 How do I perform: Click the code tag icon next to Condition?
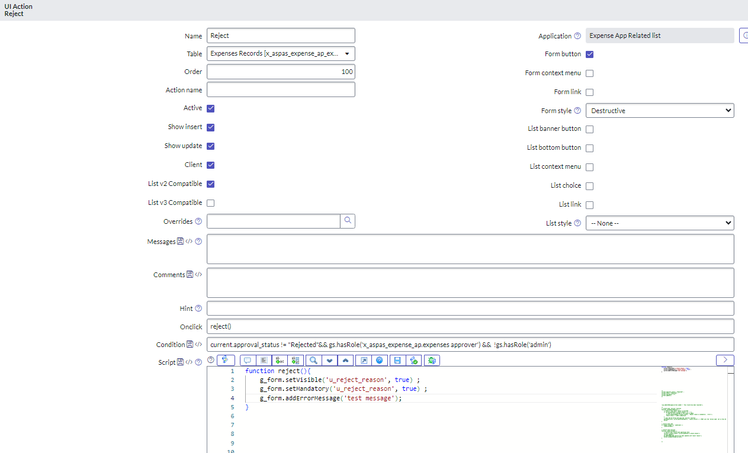pyautogui.click(x=198, y=344)
